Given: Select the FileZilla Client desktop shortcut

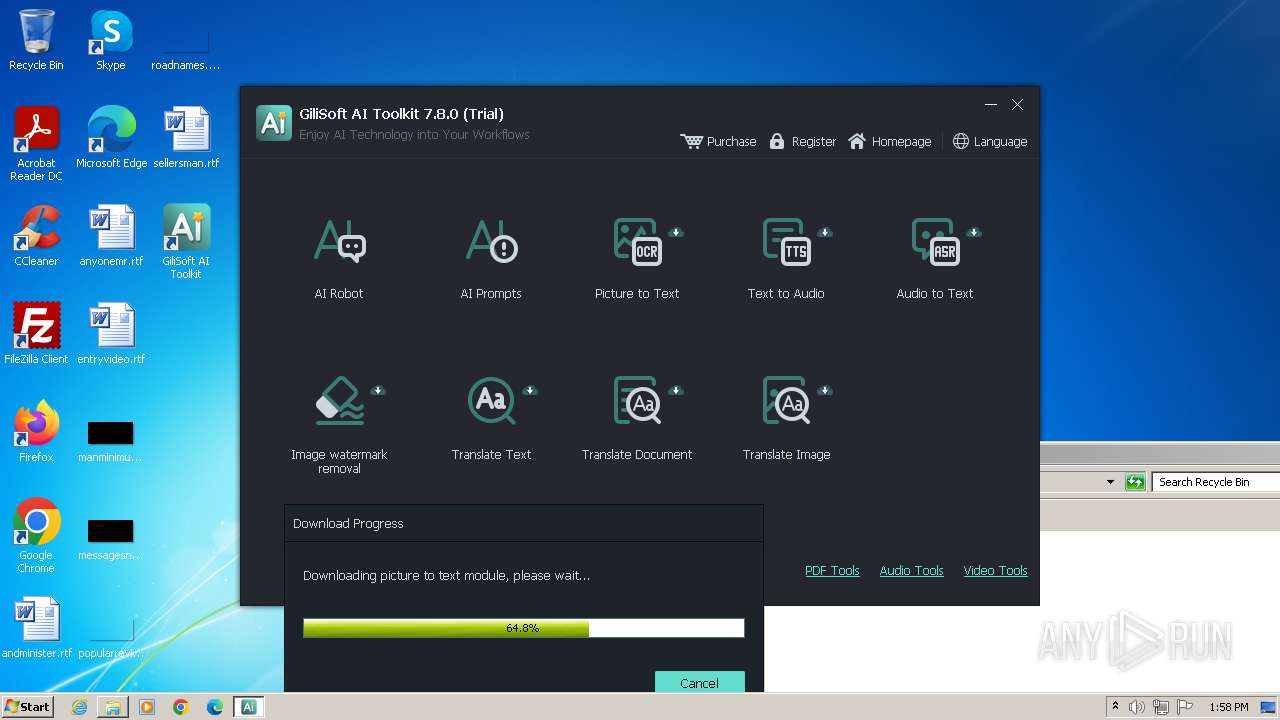Looking at the screenshot, I should click(x=36, y=334).
